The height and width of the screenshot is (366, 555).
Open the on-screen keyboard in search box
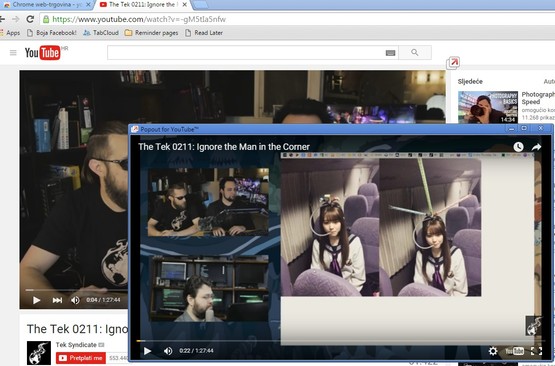(390, 53)
